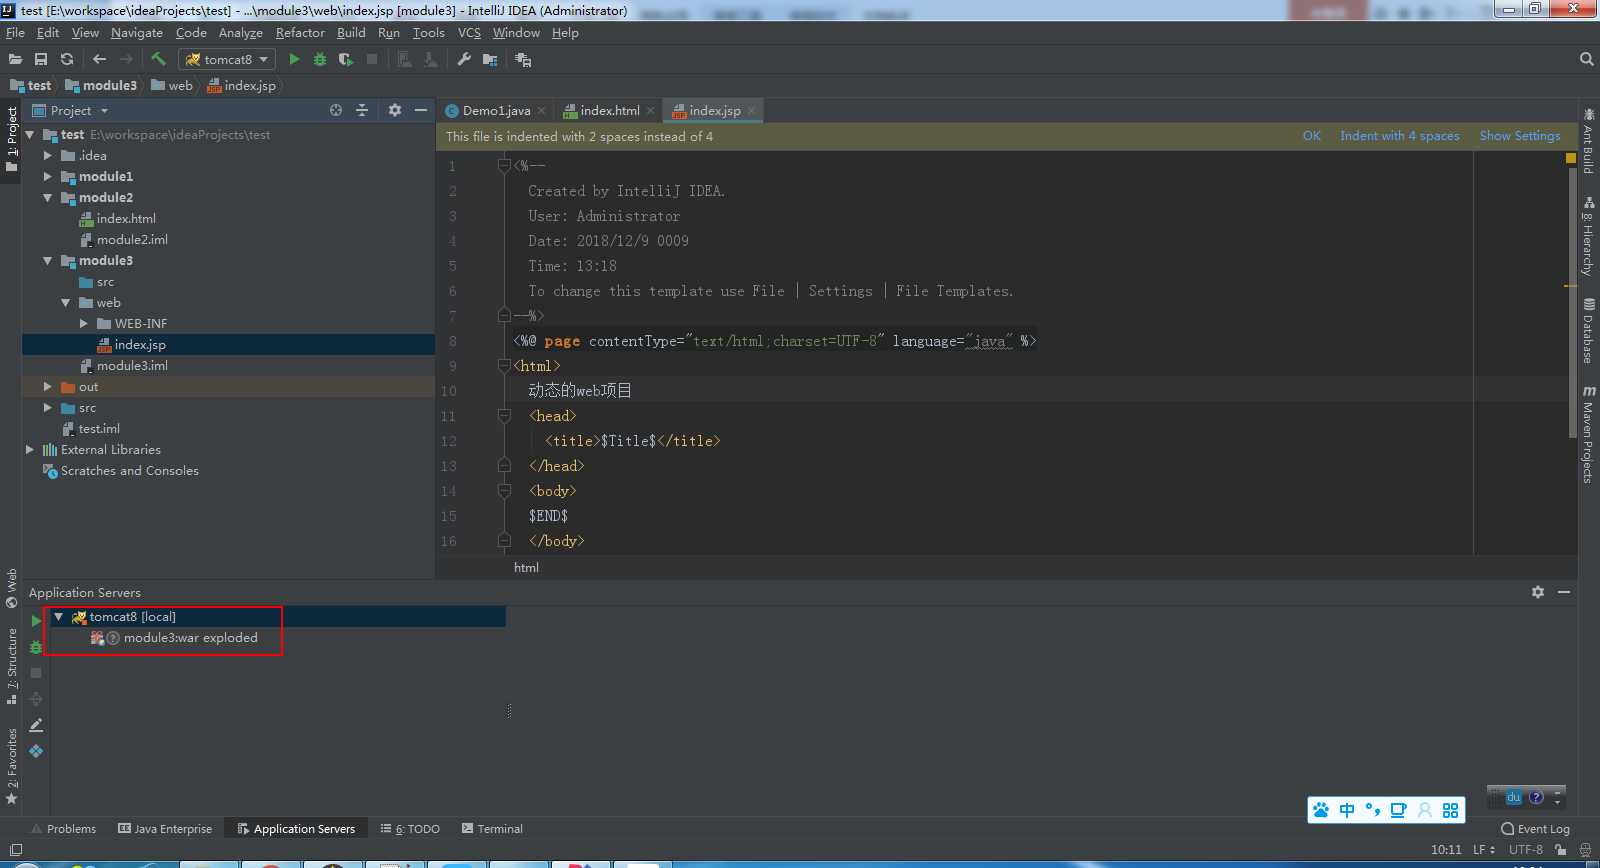Save all files via floppy icon
The image size is (1600, 868).
click(x=41, y=59)
